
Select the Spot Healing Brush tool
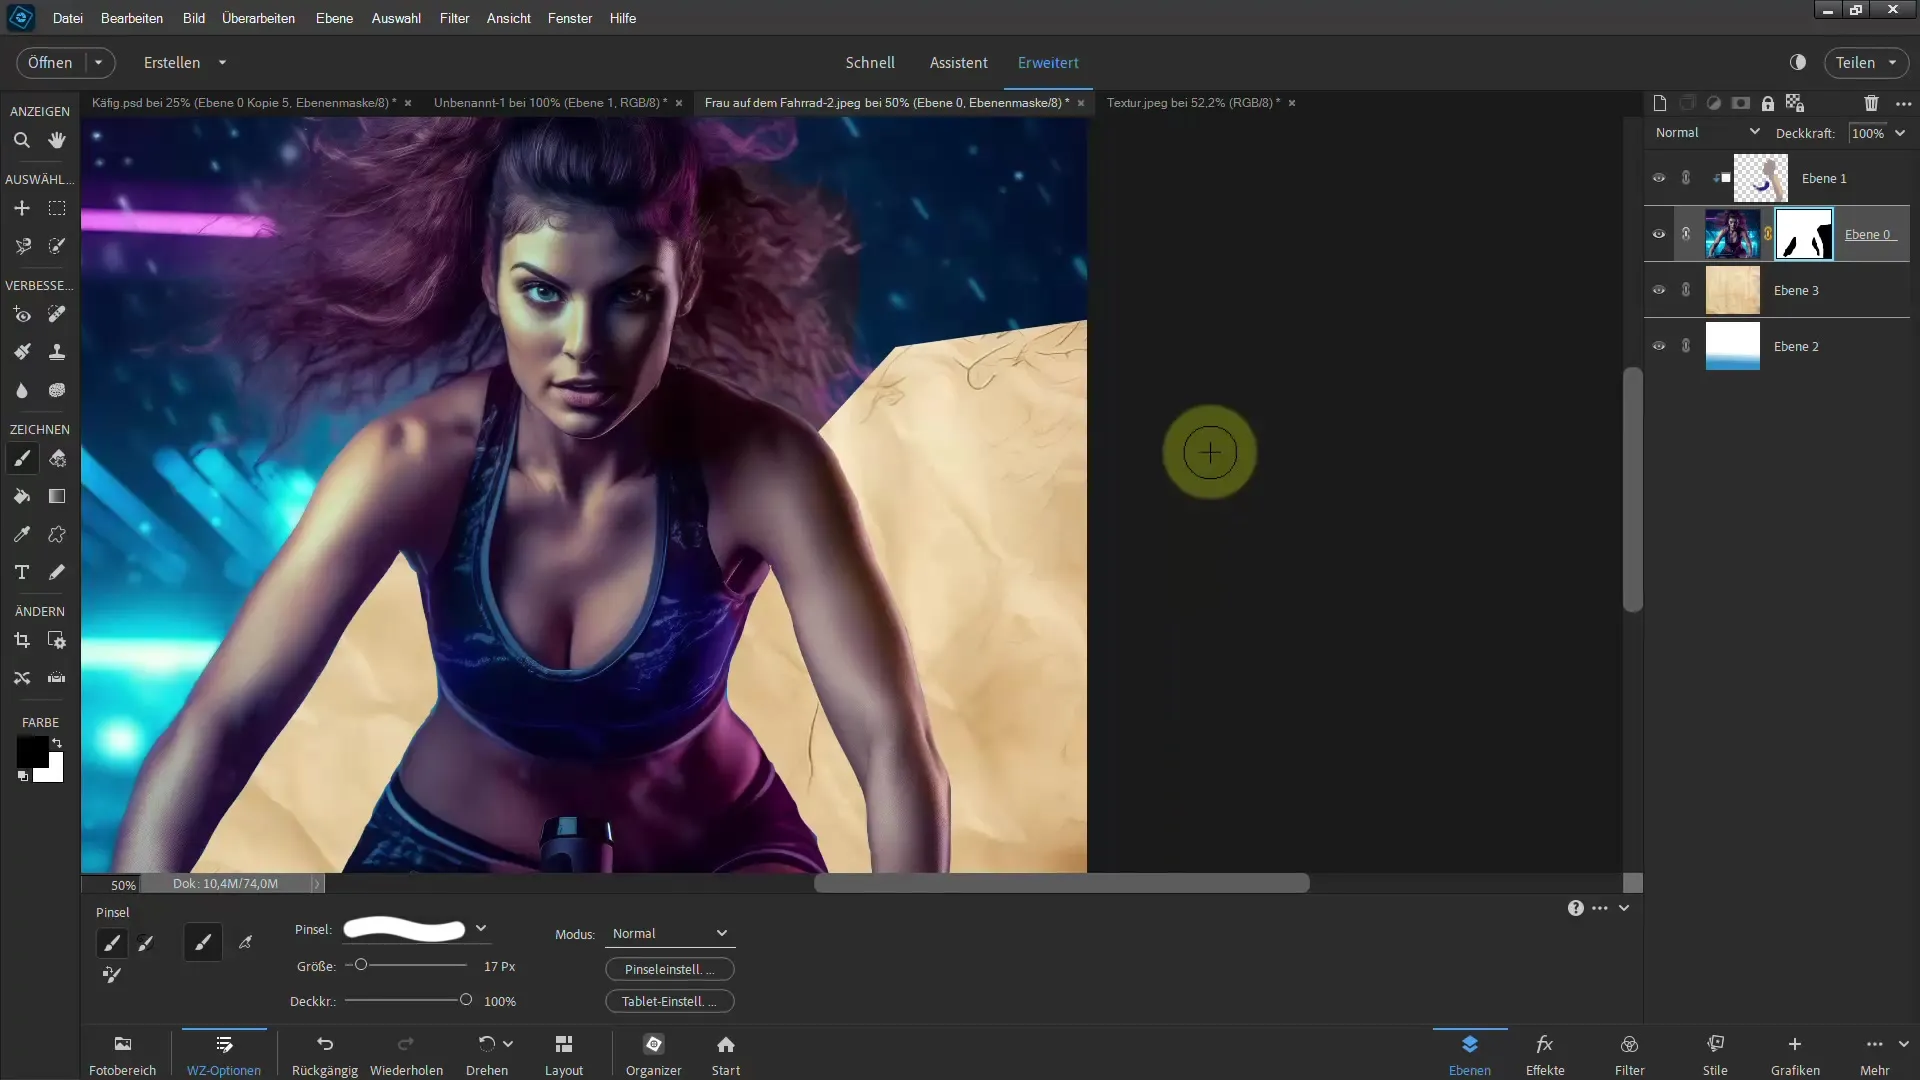click(57, 314)
